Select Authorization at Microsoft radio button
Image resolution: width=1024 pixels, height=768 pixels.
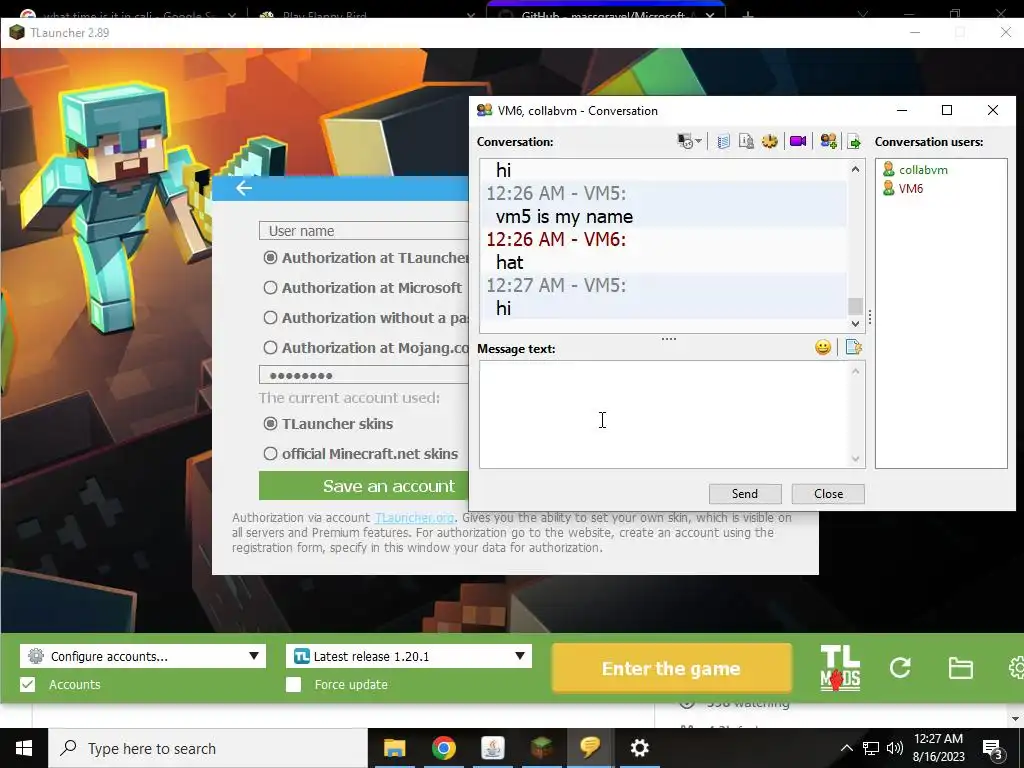click(270, 287)
